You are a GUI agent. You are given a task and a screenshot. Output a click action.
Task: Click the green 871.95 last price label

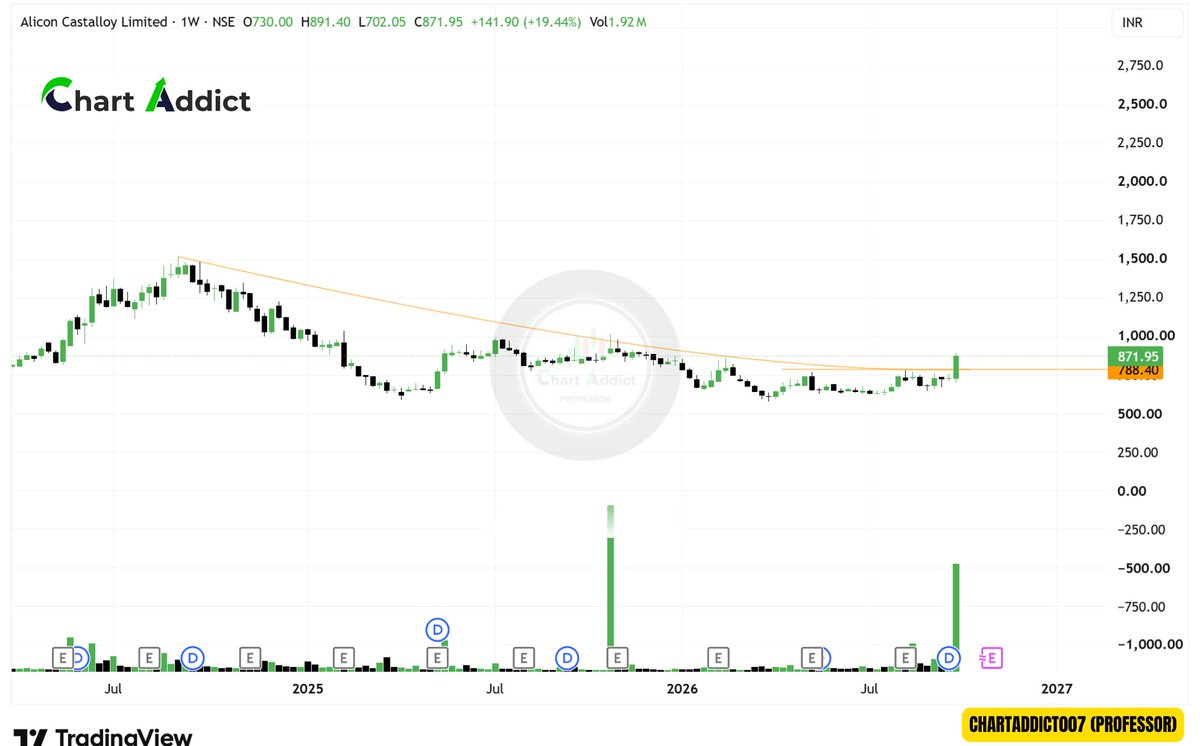[1137, 356]
